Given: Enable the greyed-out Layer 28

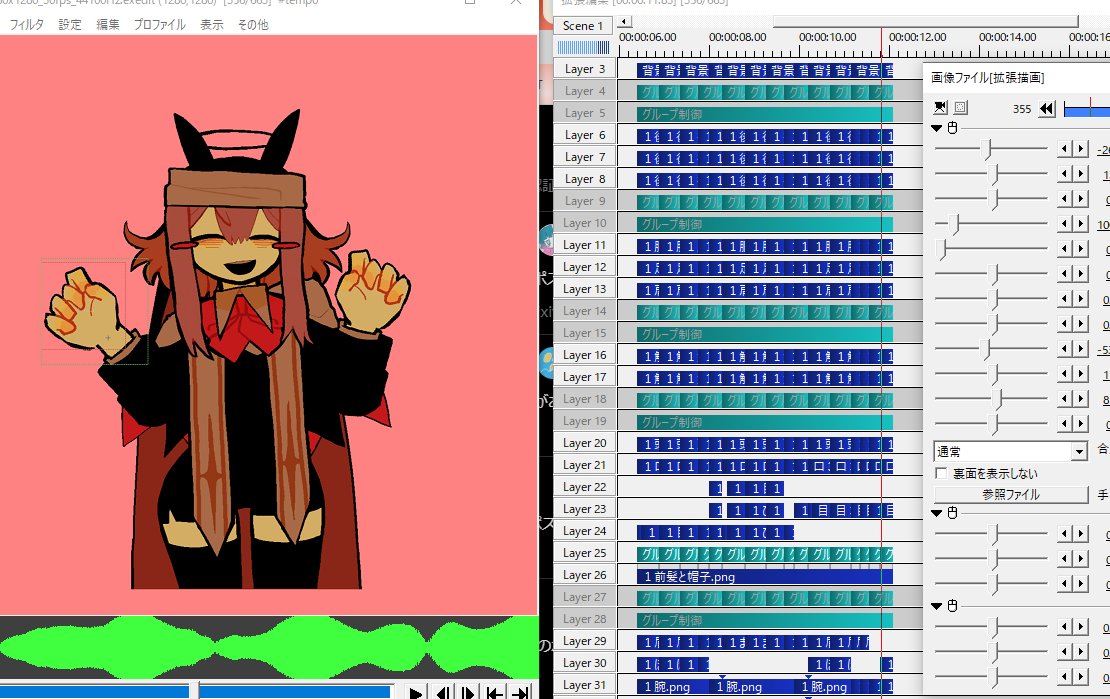Looking at the screenshot, I should [x=585, y=619].
